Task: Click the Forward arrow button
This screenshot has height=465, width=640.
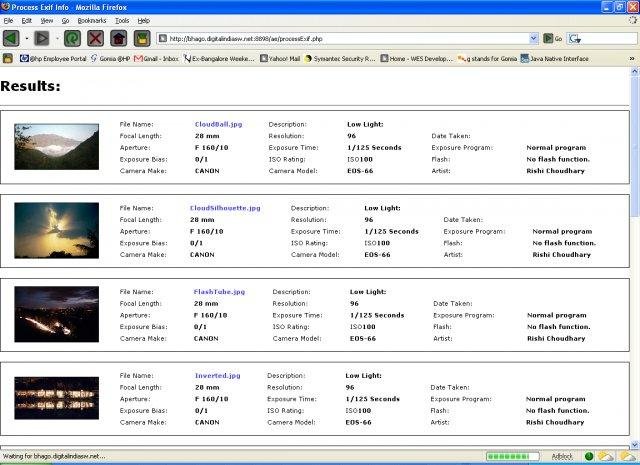Action: pos(42,39)
